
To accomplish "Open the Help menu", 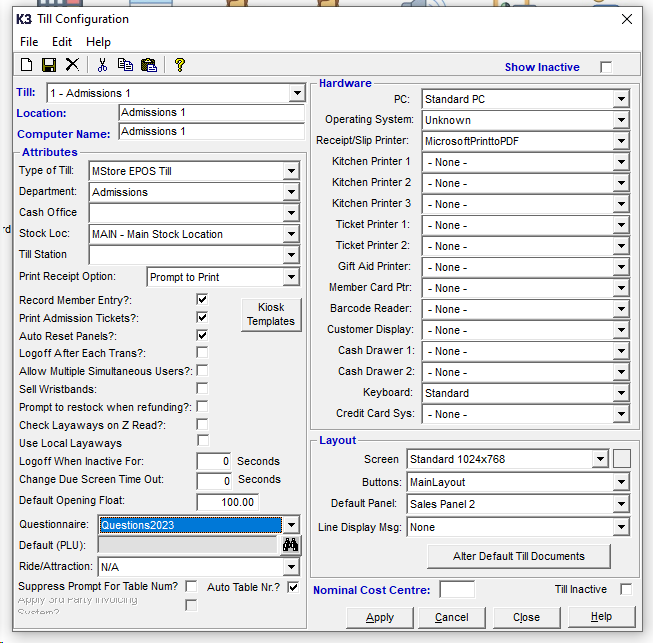I will (x=98, y=42).
